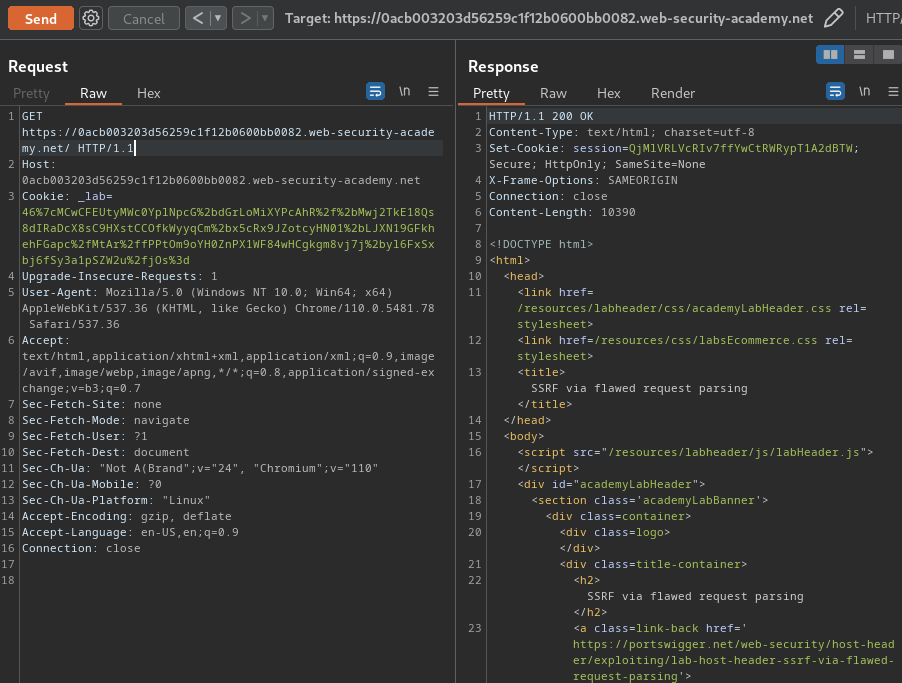Click response Content-Type header line
Image resolution: width=902 pixels, height=683 pixels.
pyautogui.click(x=621, y=132)
